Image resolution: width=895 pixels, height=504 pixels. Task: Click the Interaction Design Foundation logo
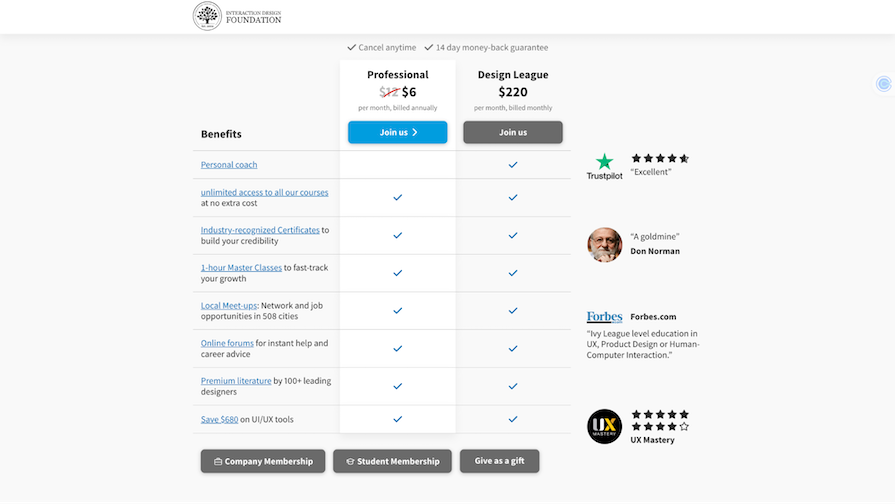[x=237, y=16]
